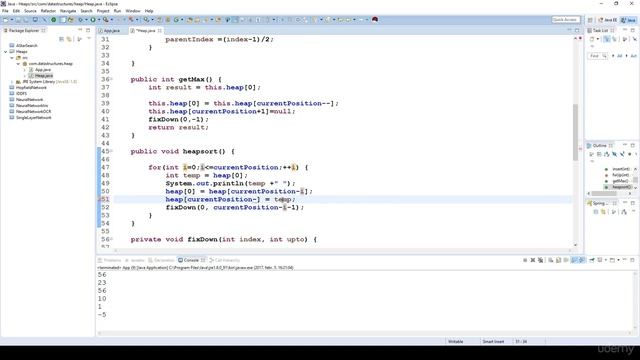
Task: Open the Open Console dropdown
Action: [618, 260]
